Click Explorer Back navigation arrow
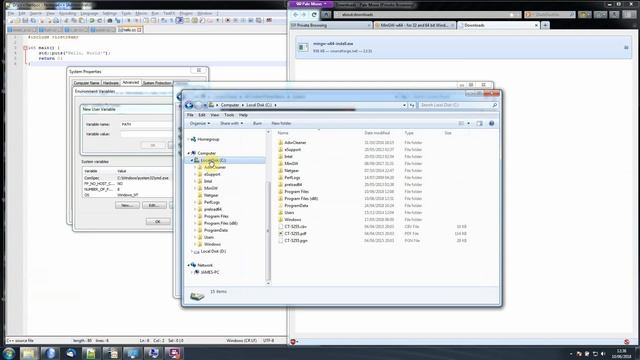640x360 pixels. [x=189, y=105]
